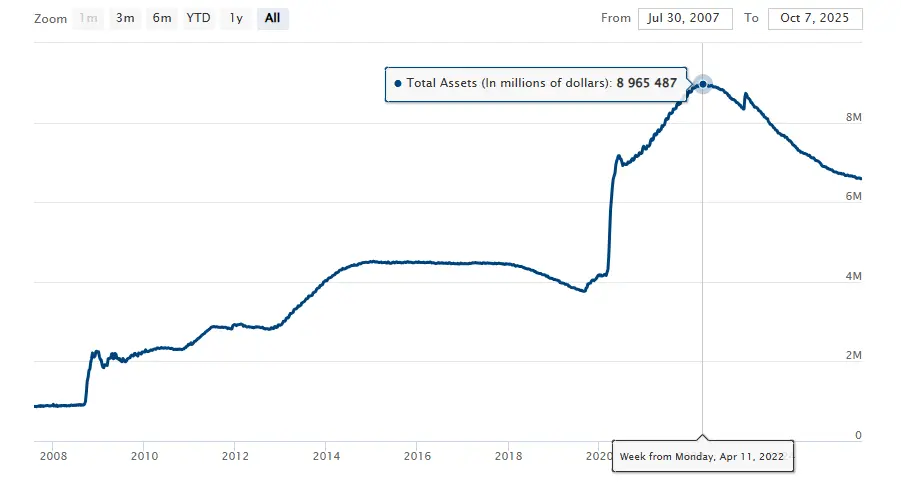Click the 4M y-axis label
This screenshot has height=482, width=901.
853,276
